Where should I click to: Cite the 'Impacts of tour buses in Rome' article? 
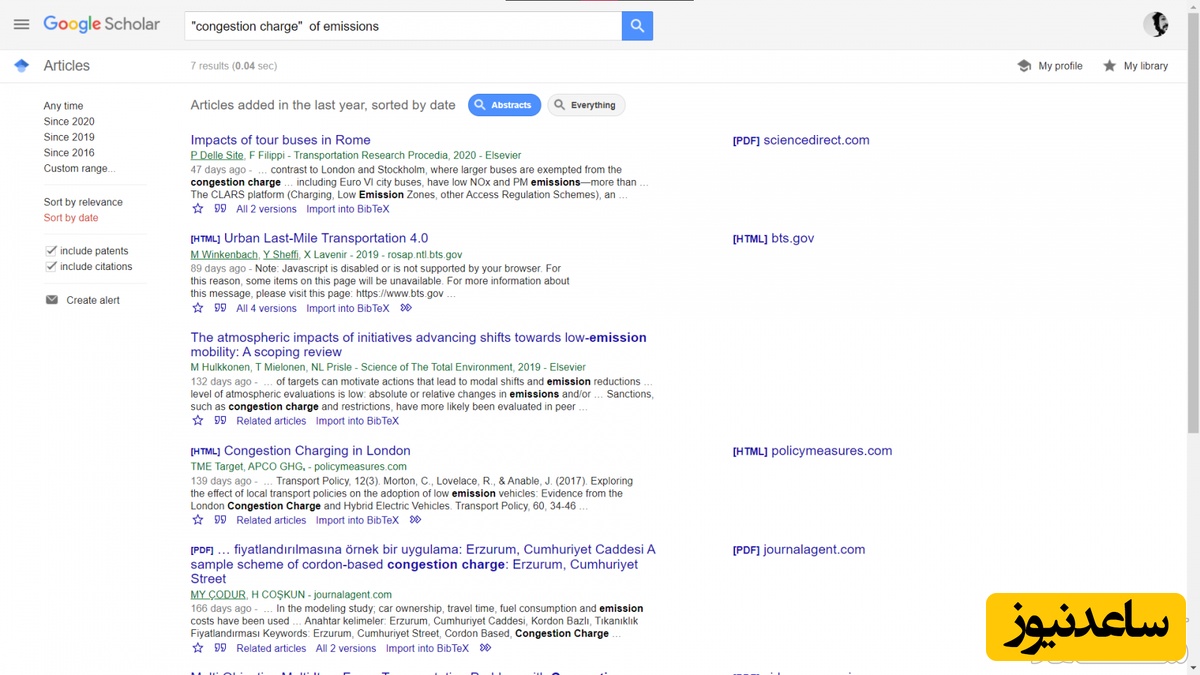pyautogui.click(x=220, y=209)
